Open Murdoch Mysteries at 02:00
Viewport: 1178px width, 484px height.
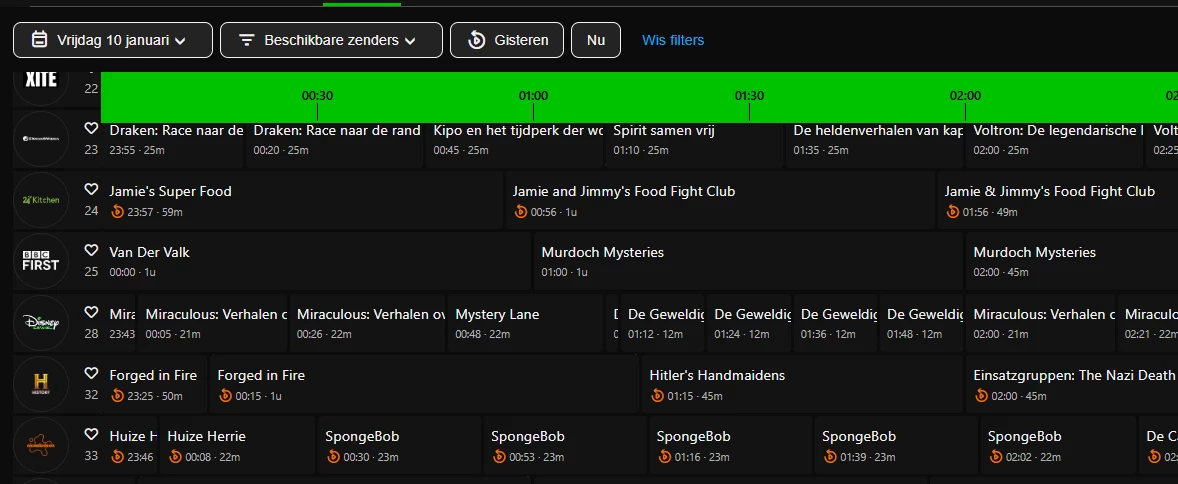[x=1072, y=262]
